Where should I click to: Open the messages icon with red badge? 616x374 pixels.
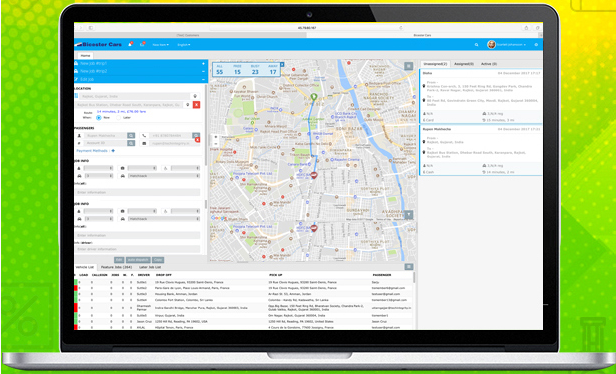142,44
